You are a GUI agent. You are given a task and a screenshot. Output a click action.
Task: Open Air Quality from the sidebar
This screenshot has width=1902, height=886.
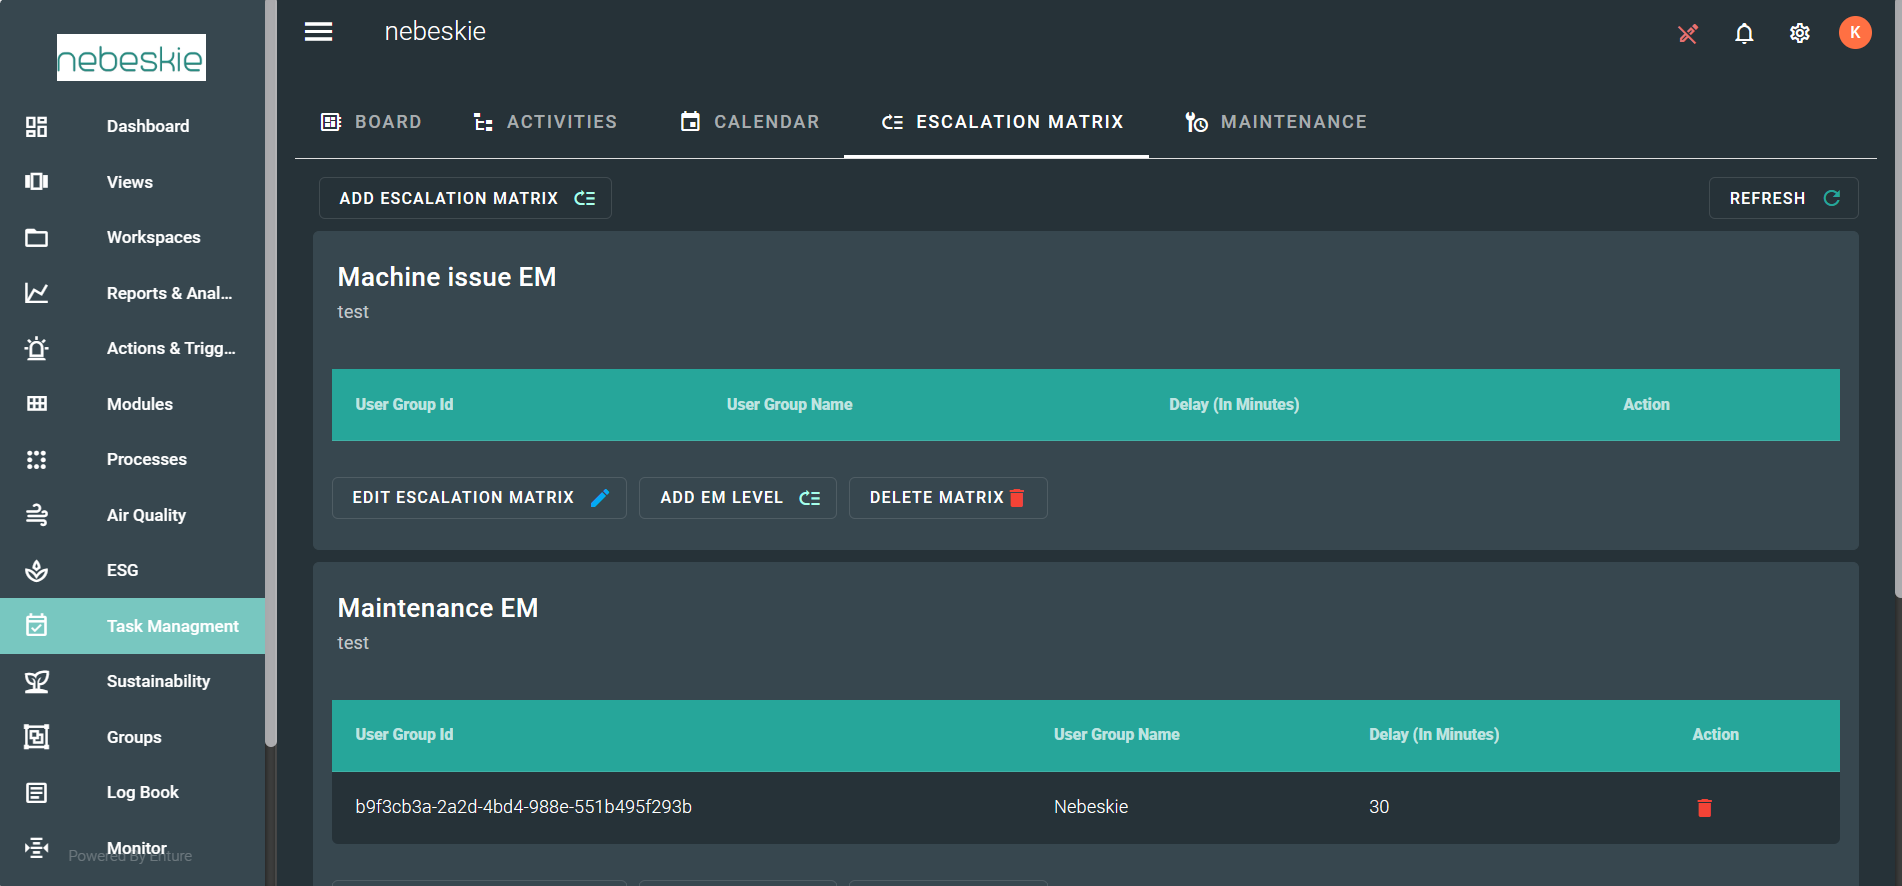point(146,515)
